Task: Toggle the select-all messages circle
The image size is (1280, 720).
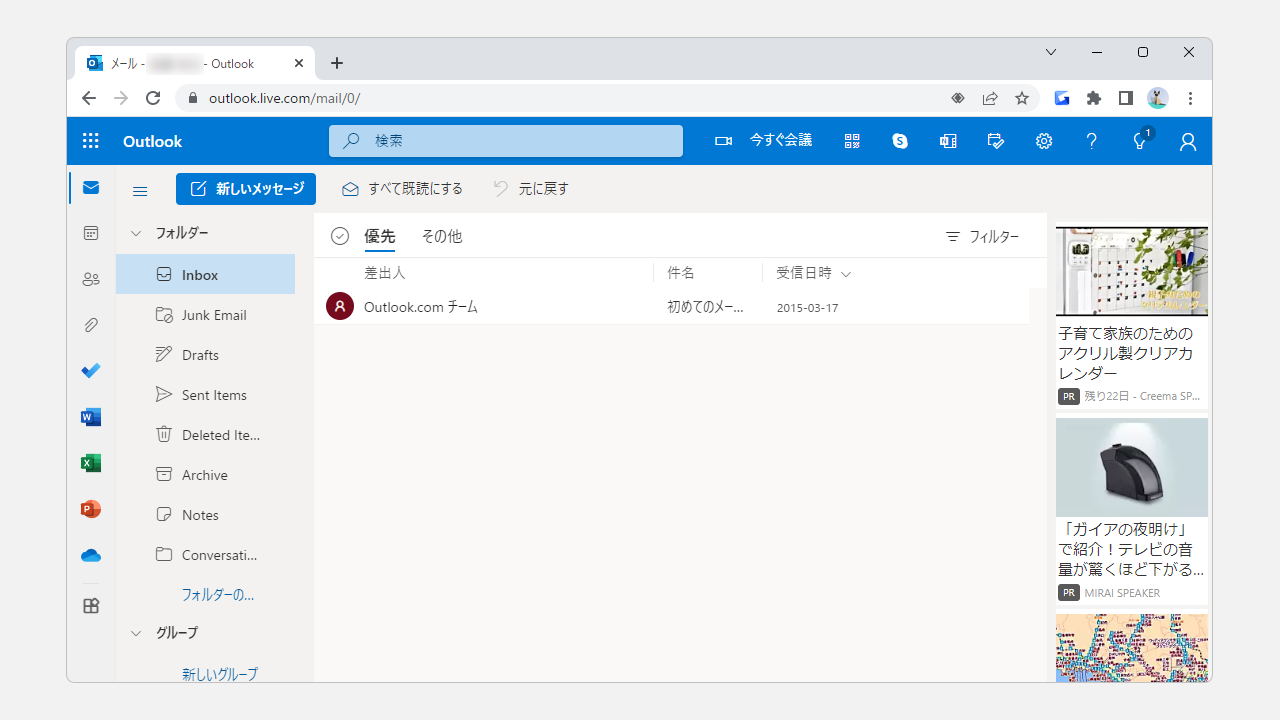Action: coord(340,235)
